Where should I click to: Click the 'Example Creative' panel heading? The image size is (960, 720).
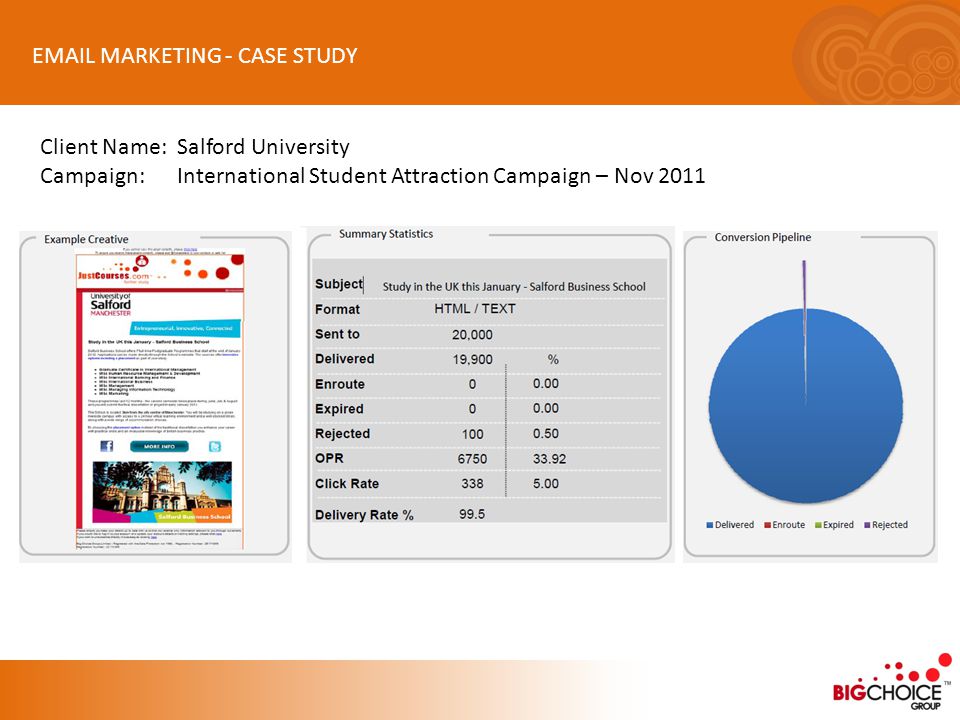pos(86,239)
